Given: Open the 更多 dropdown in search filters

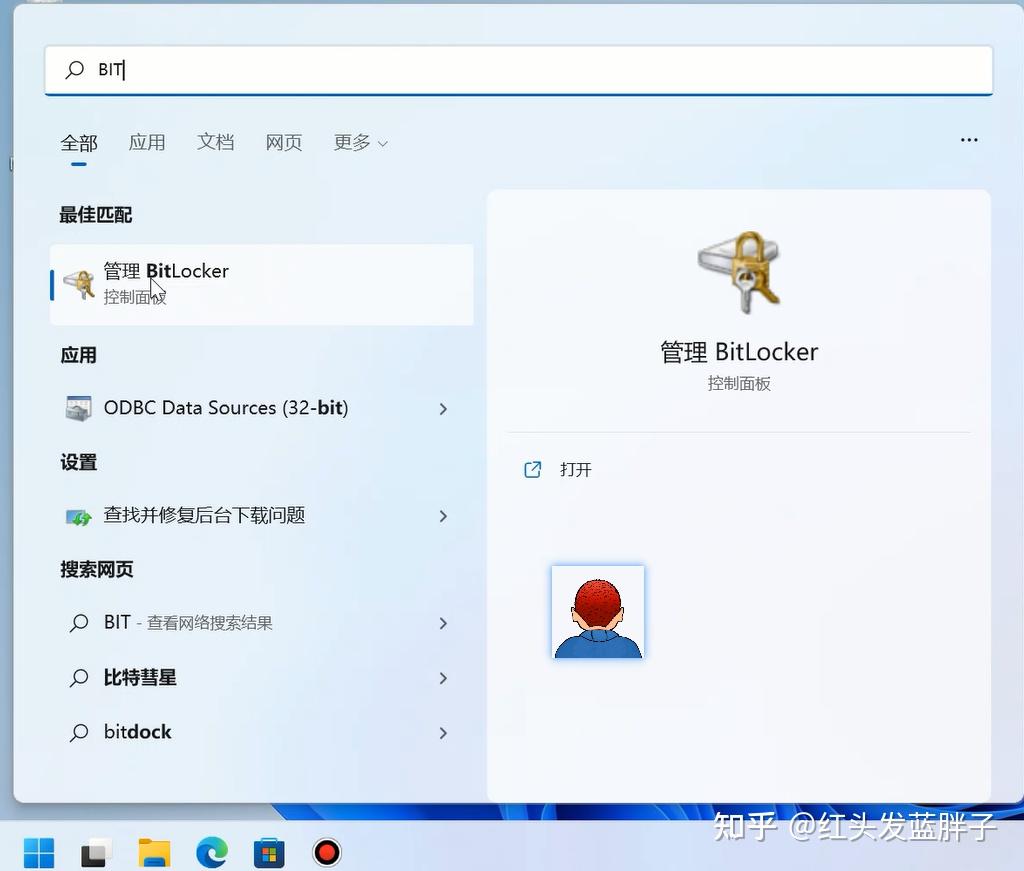Looking at the screenshot, I should tap(360, 142).
